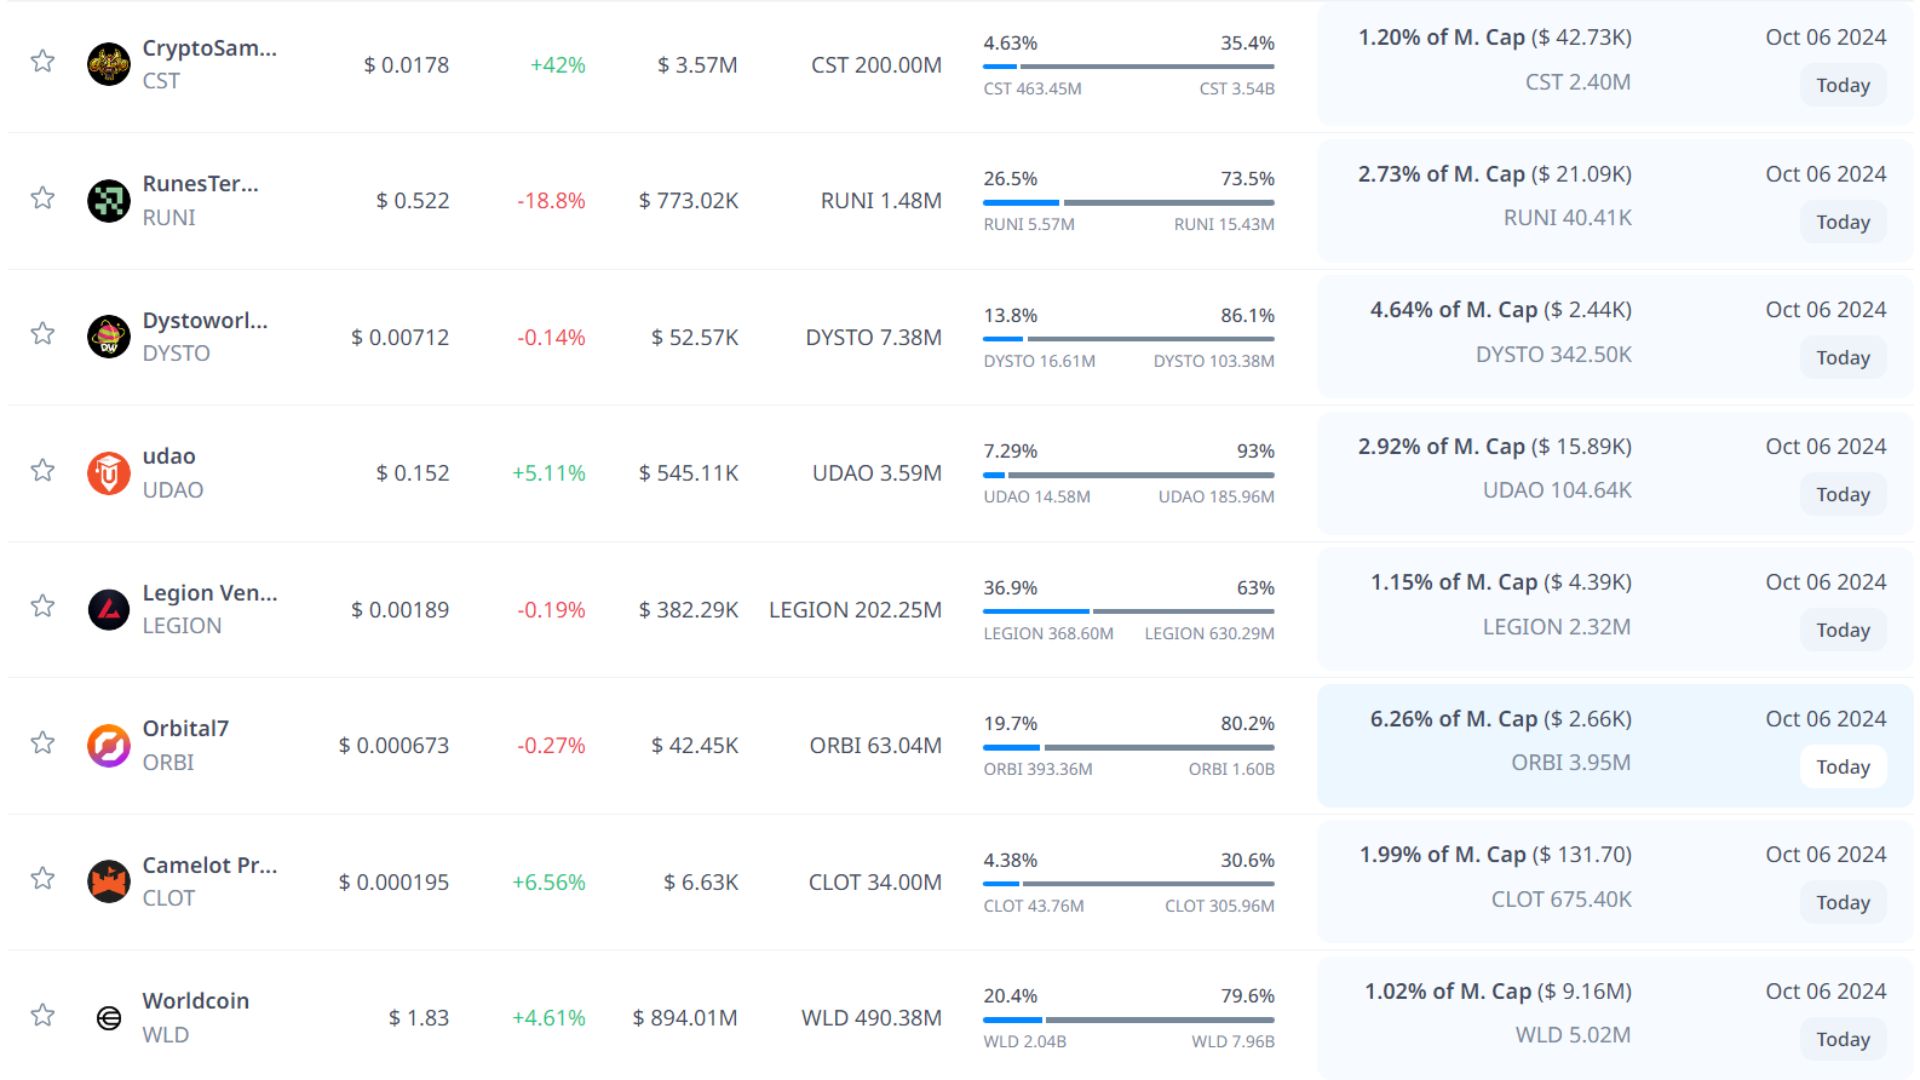1920x1080 pixels.
Task: Click the LEGION unlock progress bar
Action: coord(1128,611)
